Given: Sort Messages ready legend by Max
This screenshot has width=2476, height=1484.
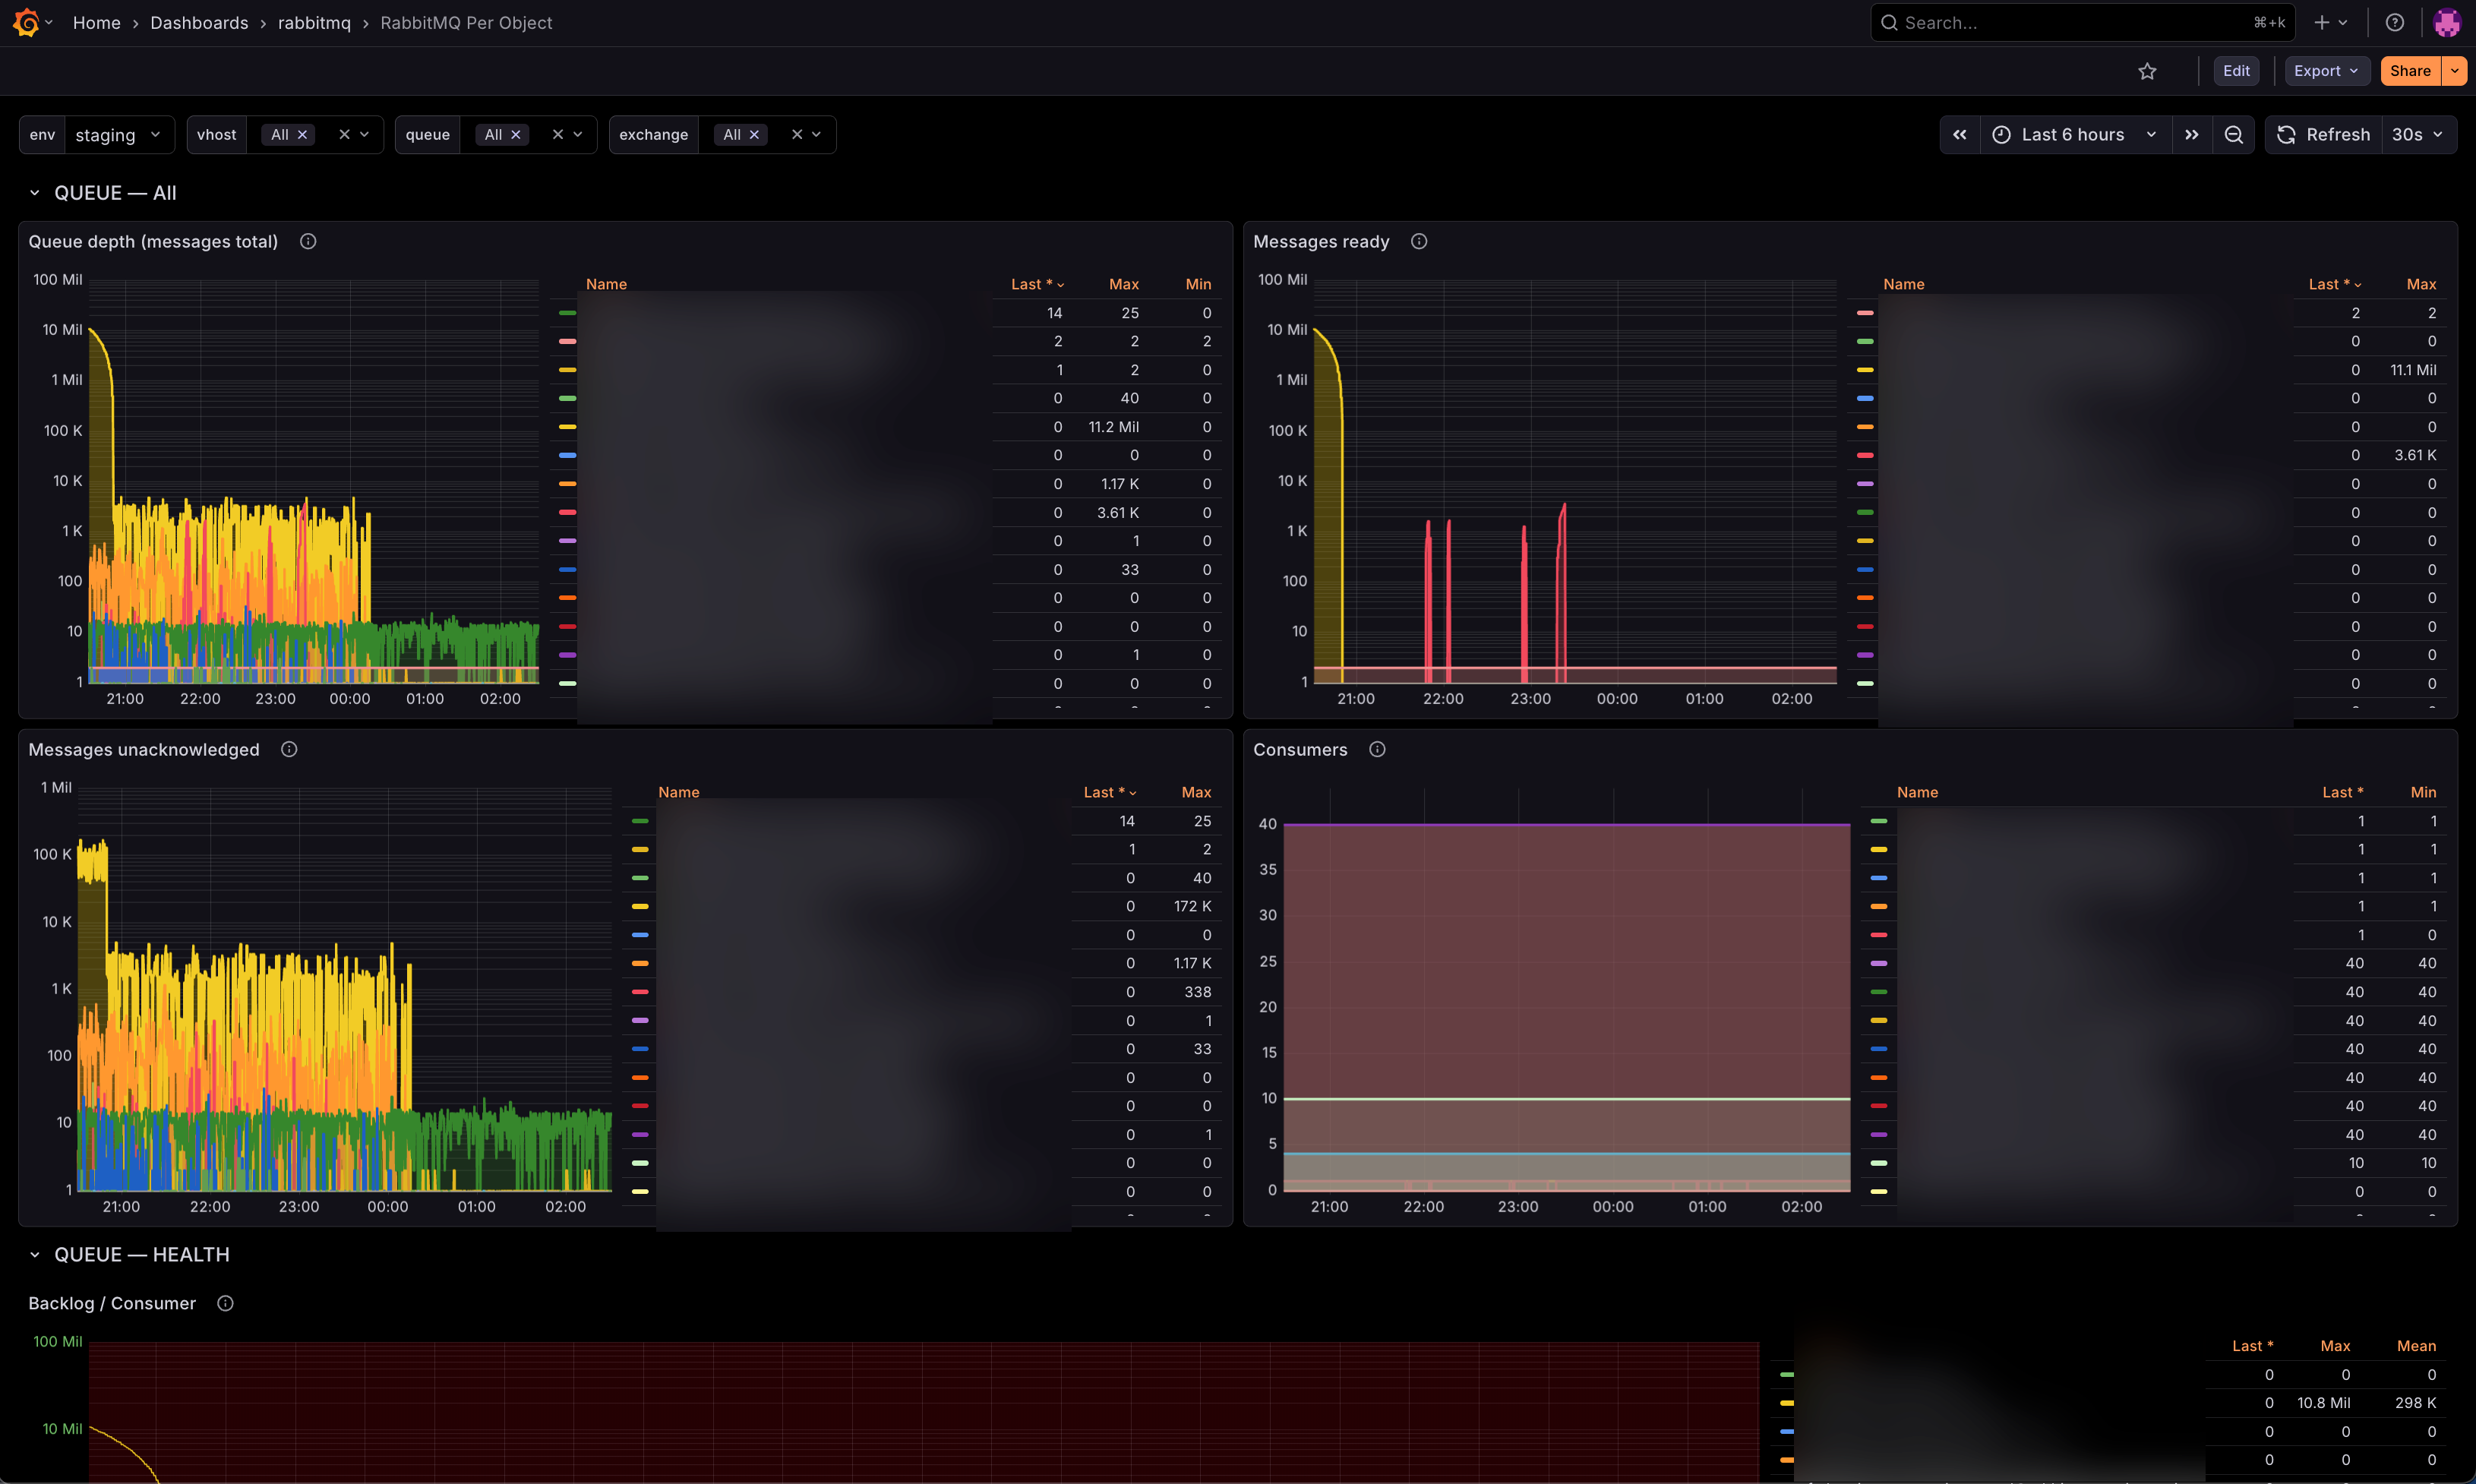Looking at the screenshot, I should 2421,284.
